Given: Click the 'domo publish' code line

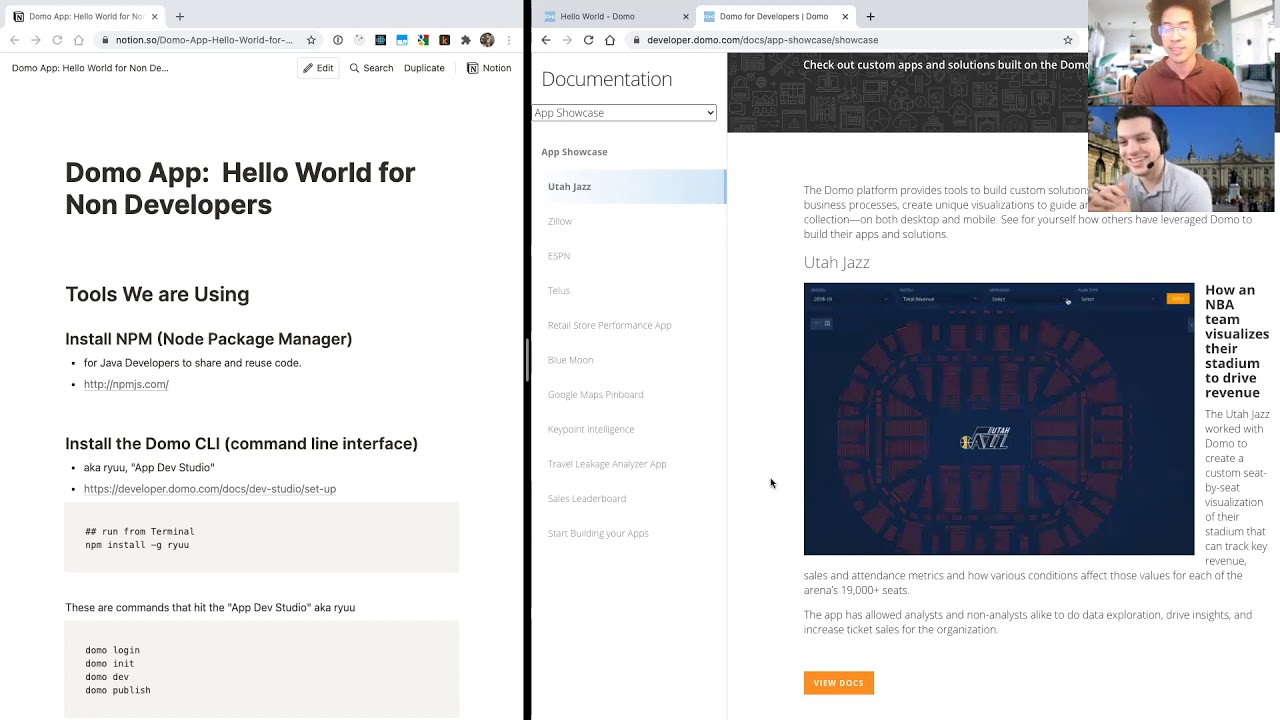Looking at the screenshot, I should pos(118,690).
